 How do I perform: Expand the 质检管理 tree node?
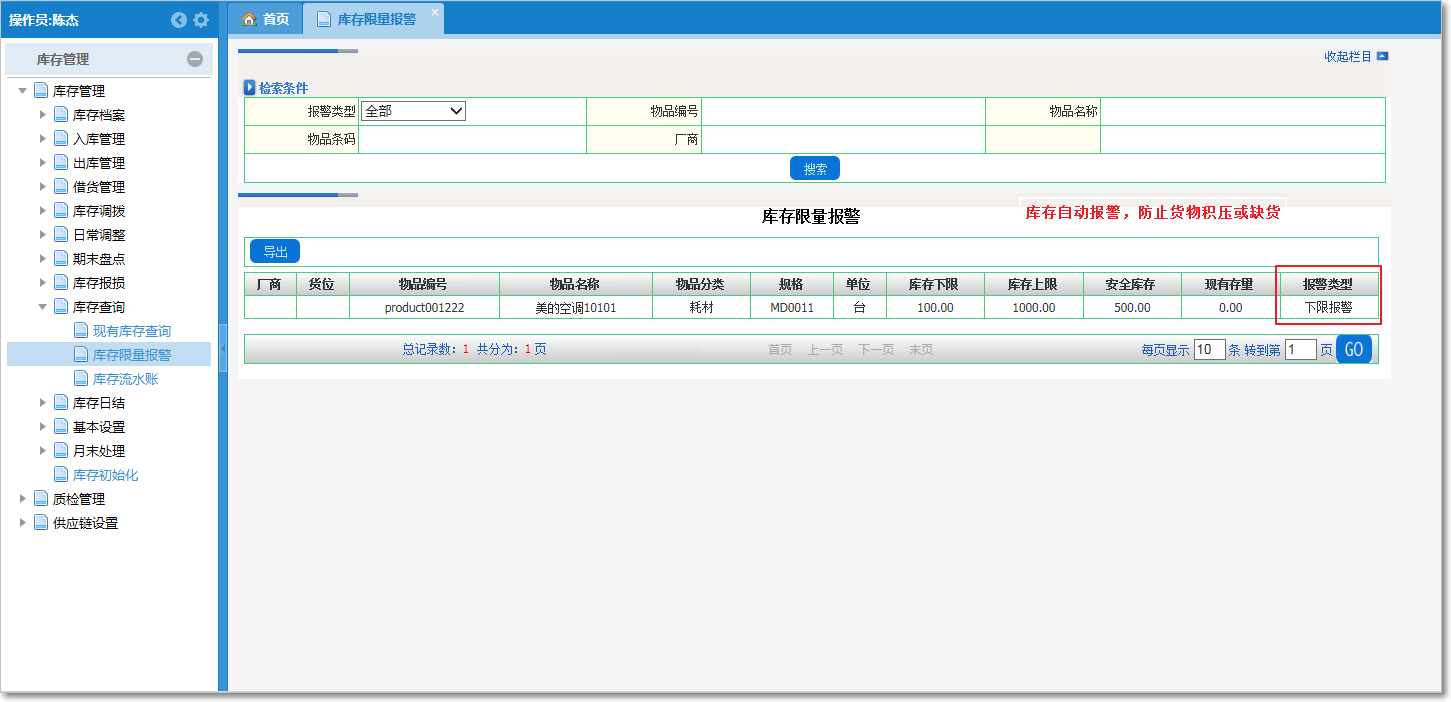(x=23, y=499)
